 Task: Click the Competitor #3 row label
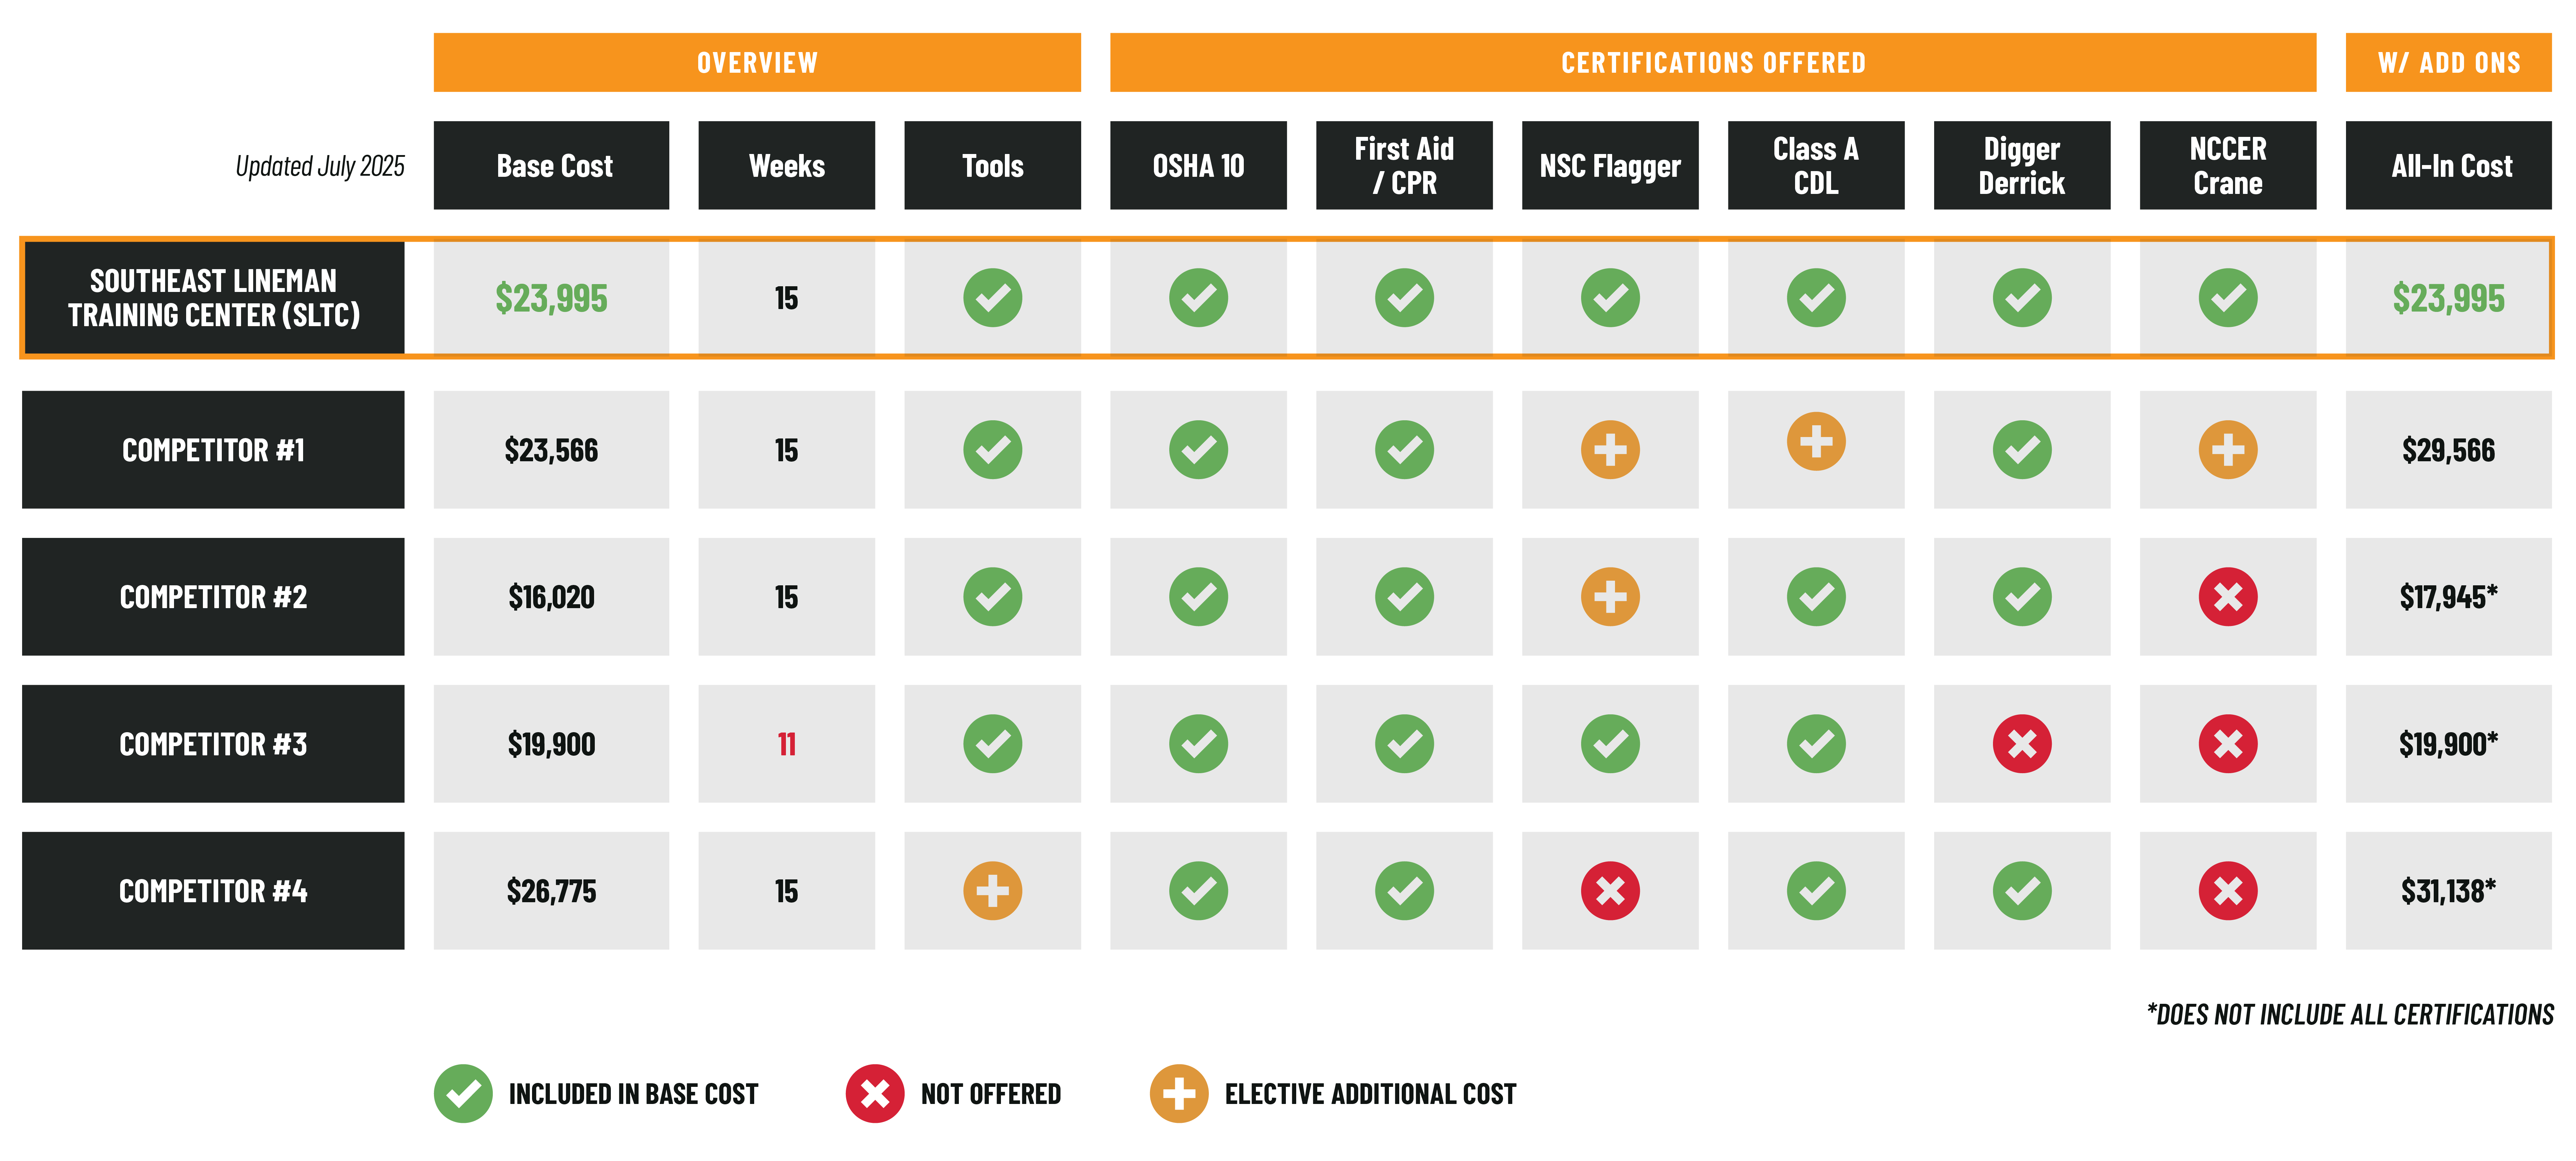213,744
